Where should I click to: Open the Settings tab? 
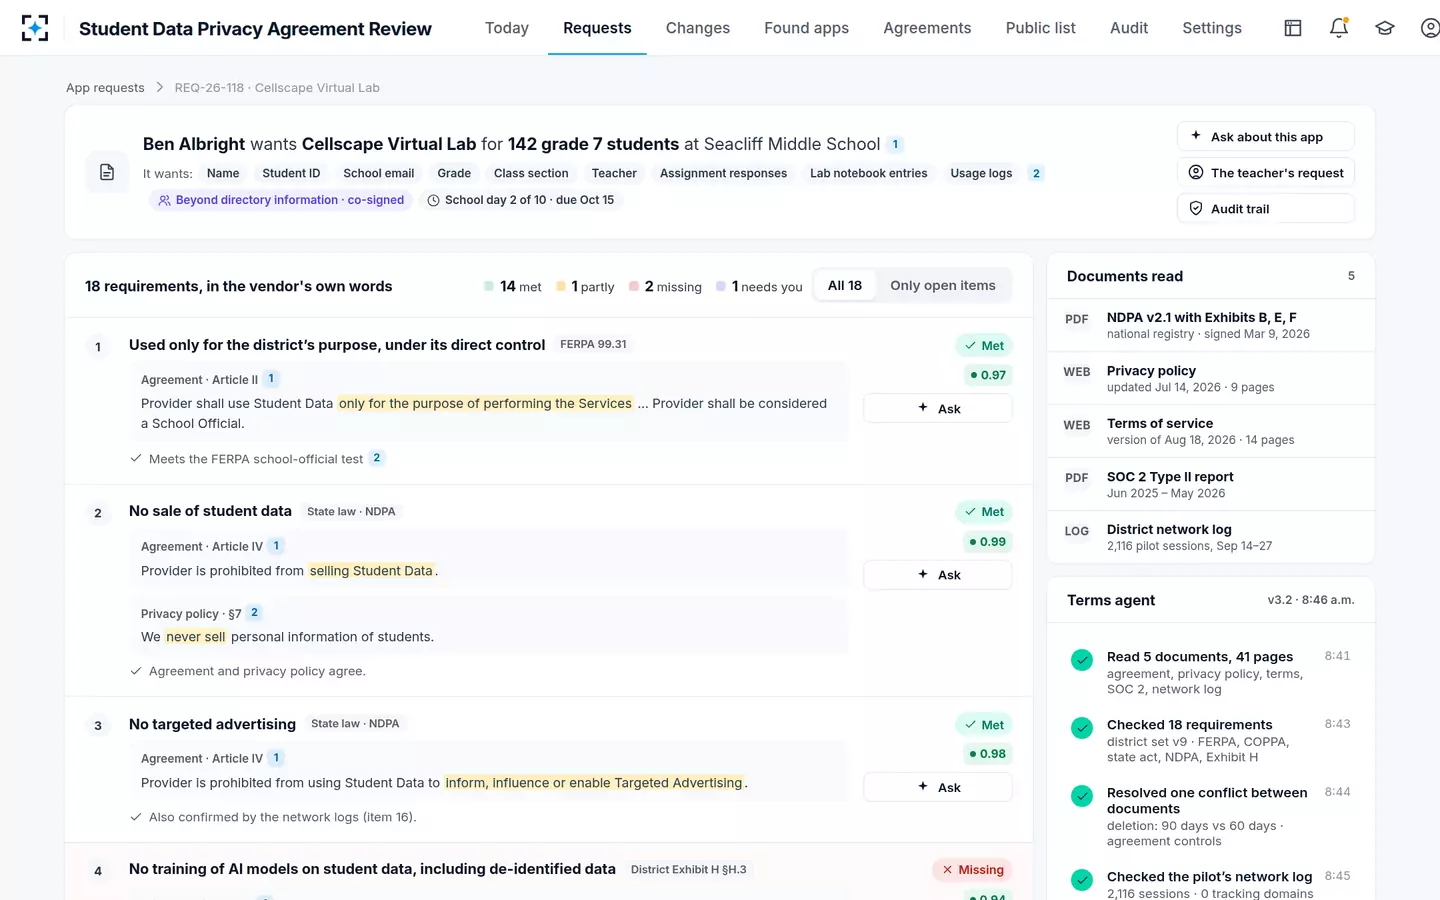[1212, 28]
